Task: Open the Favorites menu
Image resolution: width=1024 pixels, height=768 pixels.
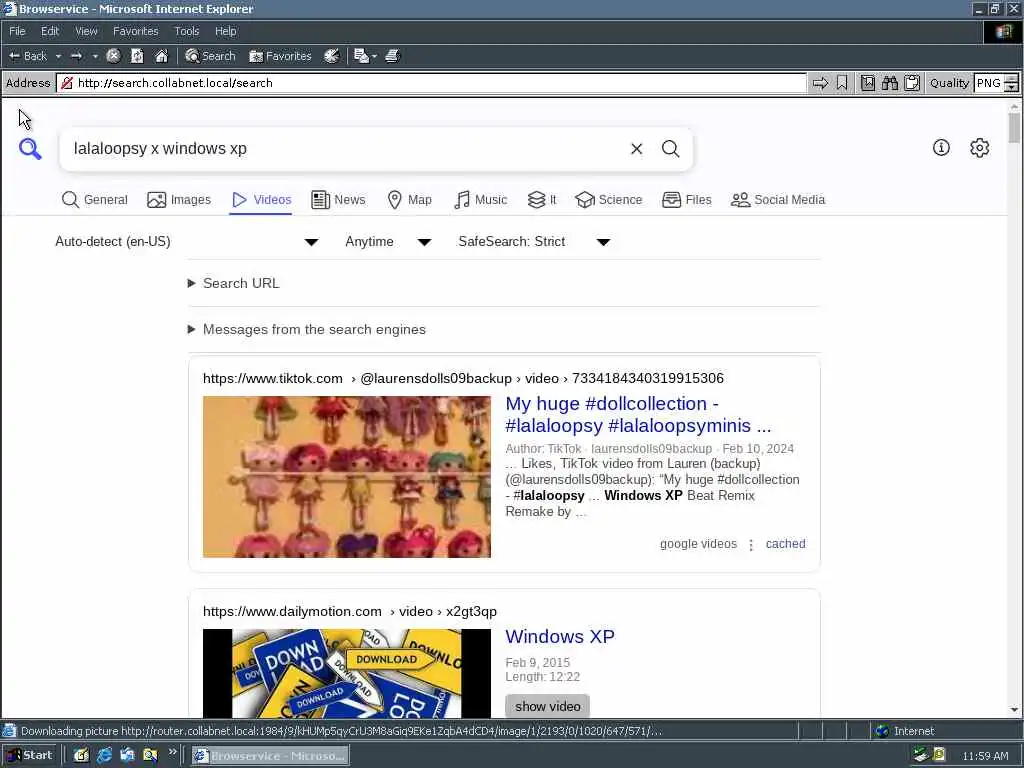Action: click(135, 31)
